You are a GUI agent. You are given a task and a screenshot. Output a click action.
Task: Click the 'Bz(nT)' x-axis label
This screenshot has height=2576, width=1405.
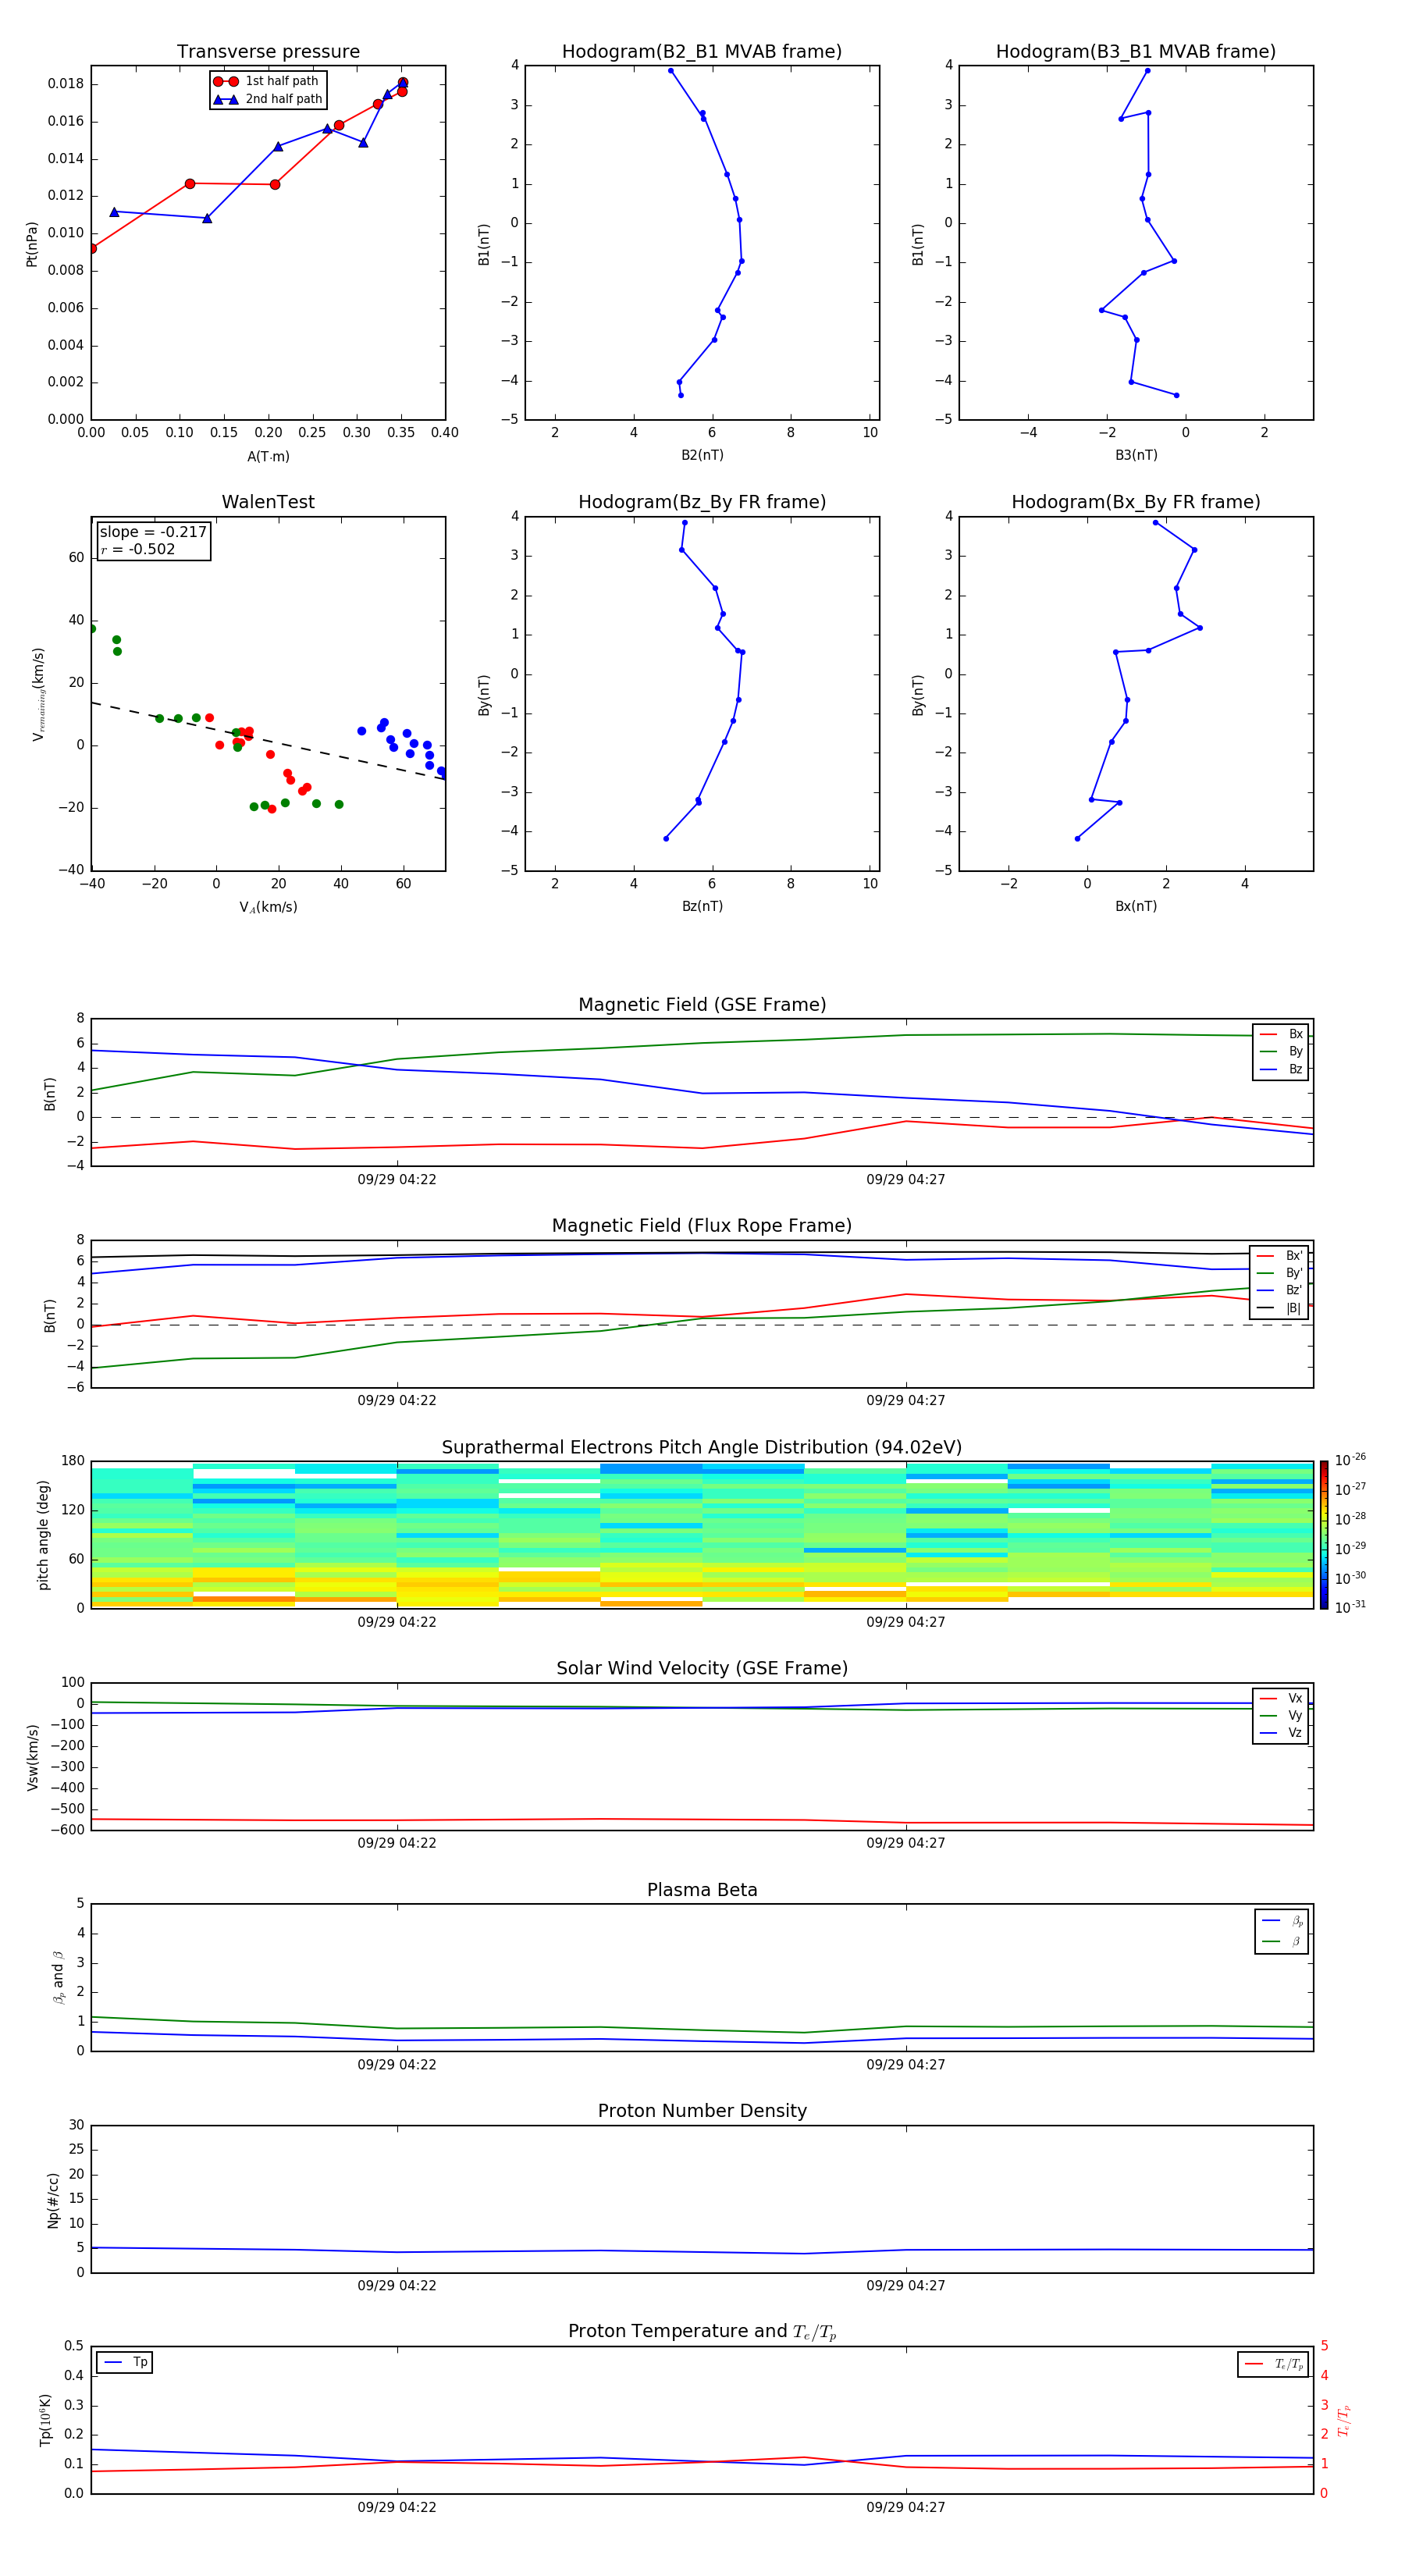[702, 906]
